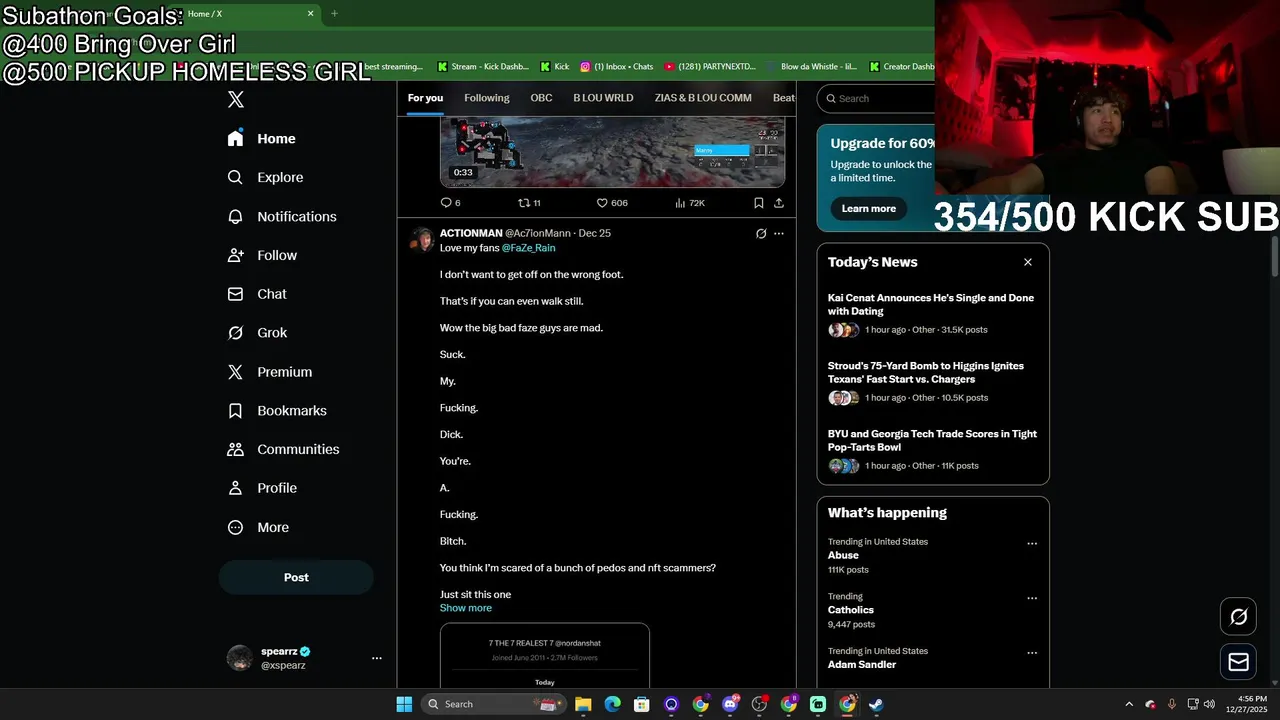Click the Windows taskbar search box

pos(492,704)
